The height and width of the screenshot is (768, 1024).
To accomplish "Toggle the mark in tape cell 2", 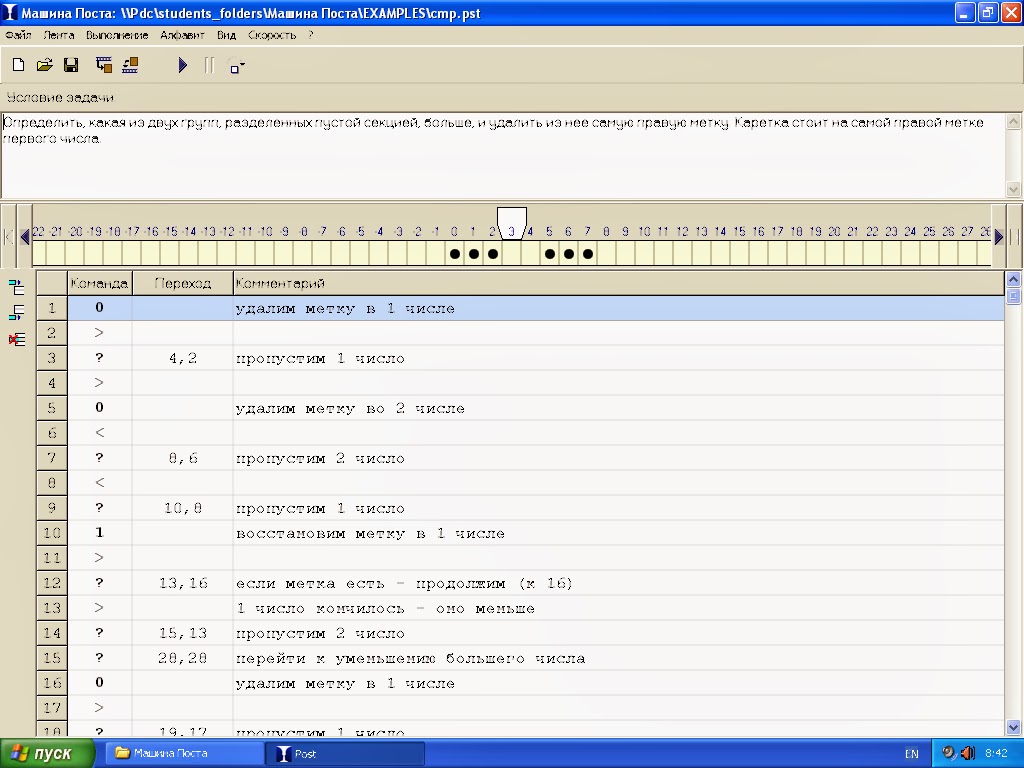I will (493, 253).
